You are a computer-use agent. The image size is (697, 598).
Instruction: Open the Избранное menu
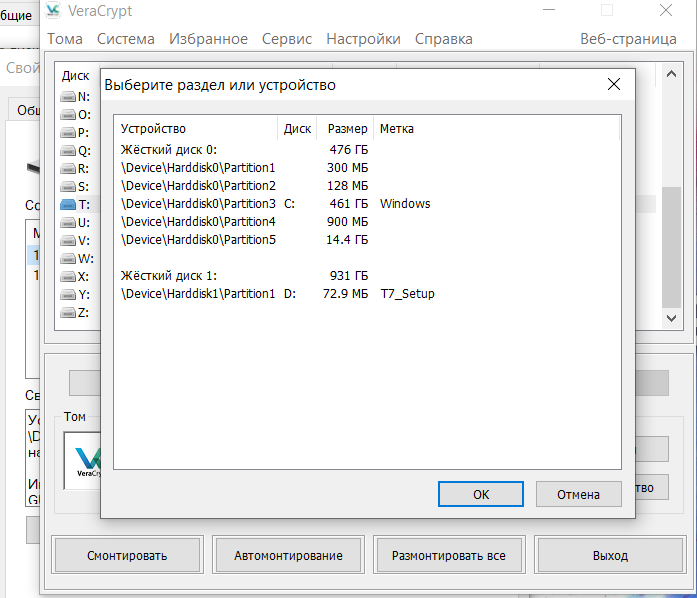[208, 39]
